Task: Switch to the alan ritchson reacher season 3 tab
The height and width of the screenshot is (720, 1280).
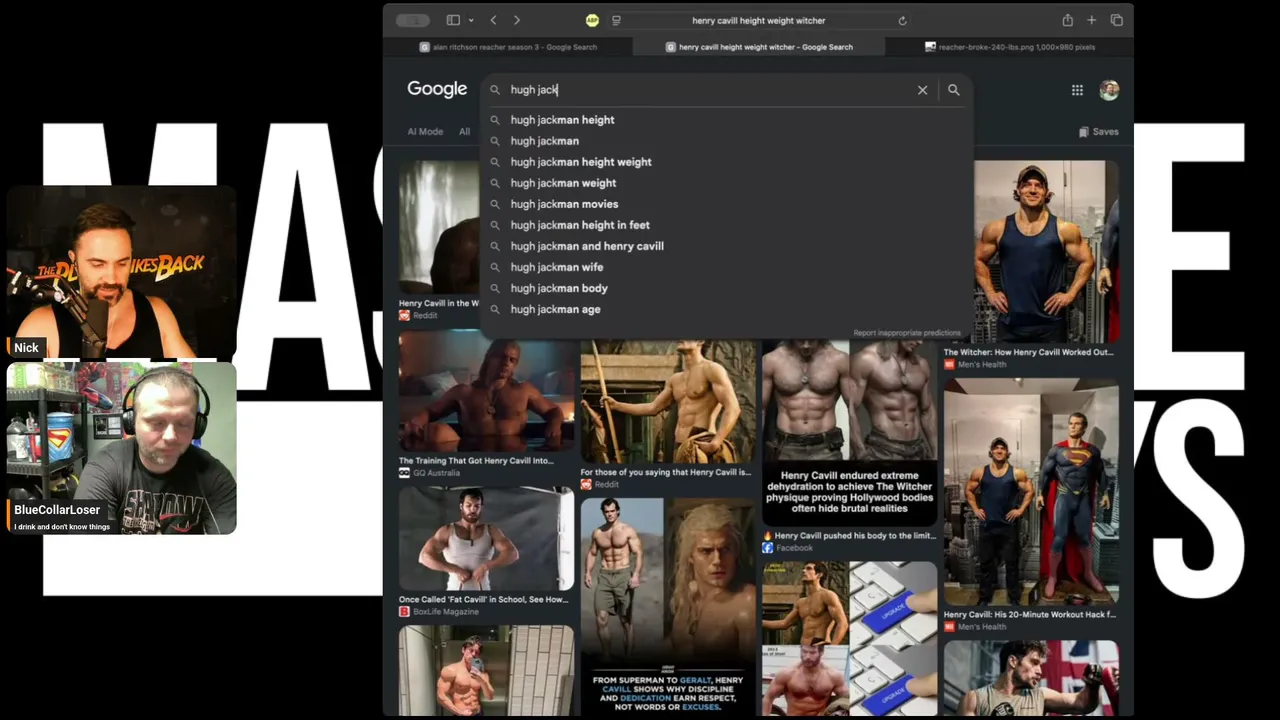Action: (x=509, y=47)
